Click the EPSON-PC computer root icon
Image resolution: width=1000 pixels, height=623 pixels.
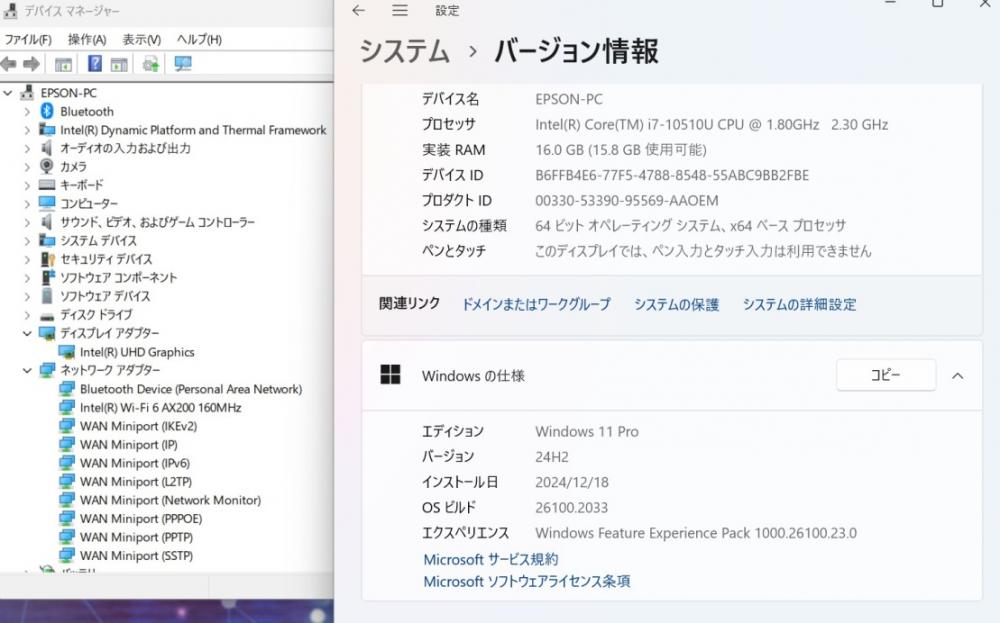pyautogui.click(x=27, y=92)
